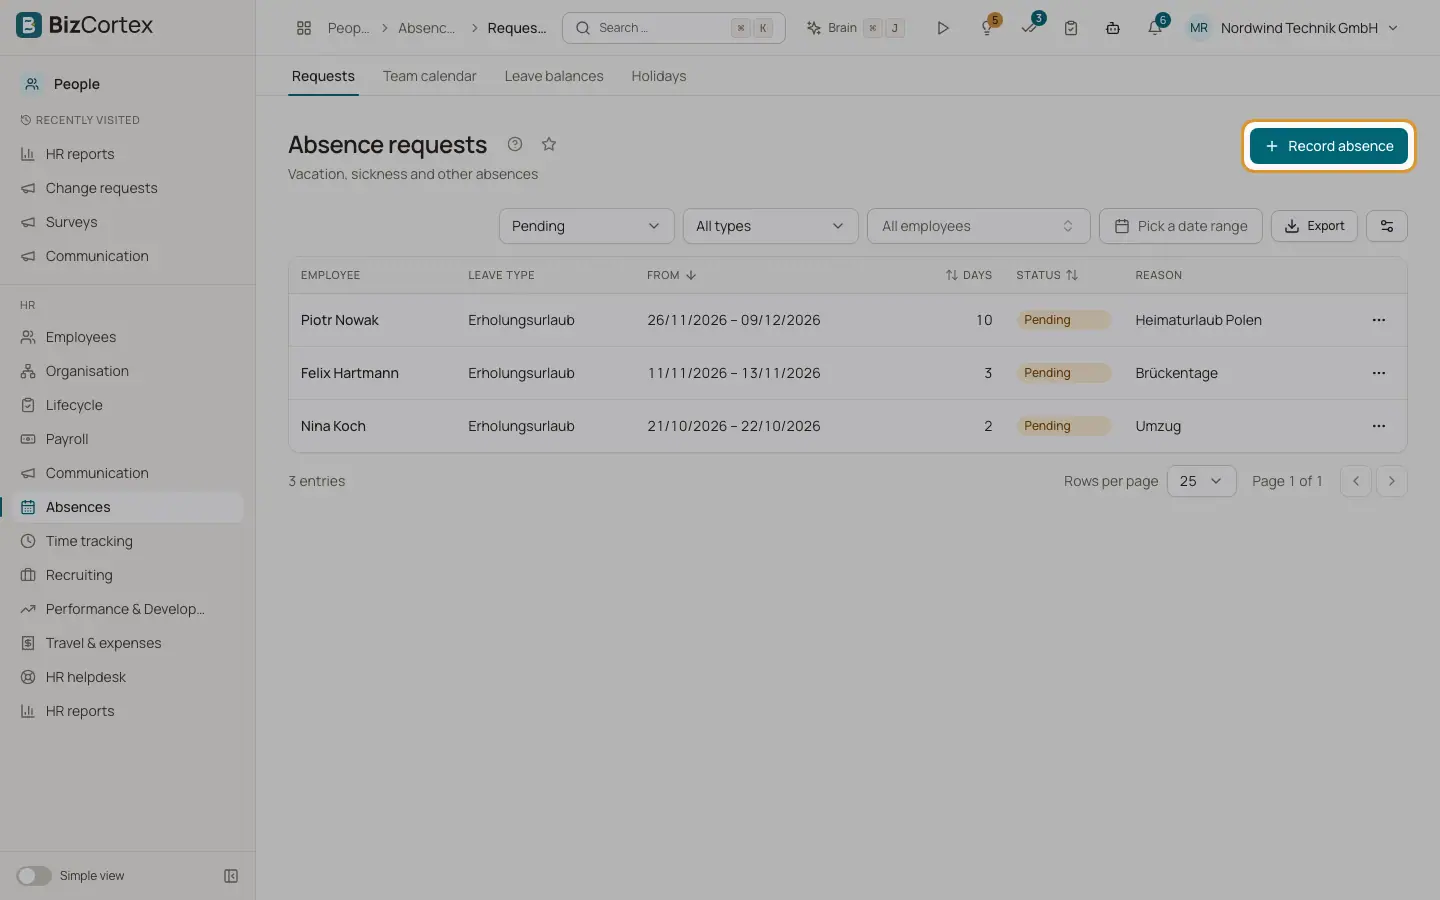Screen dimensions: 1440x900
Task: Open the row actions menu for Felix Hartmann
Action: 1379,373
